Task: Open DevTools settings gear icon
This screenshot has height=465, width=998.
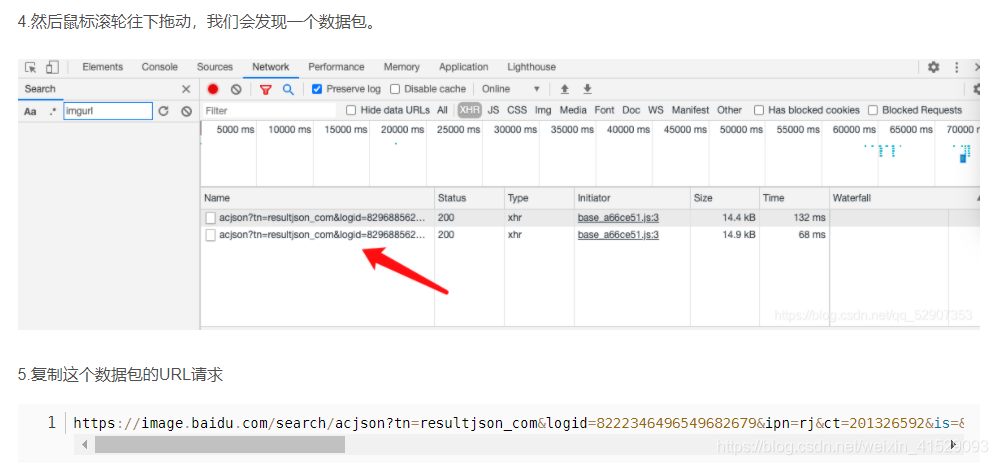Action: click(x=934, y=67)
